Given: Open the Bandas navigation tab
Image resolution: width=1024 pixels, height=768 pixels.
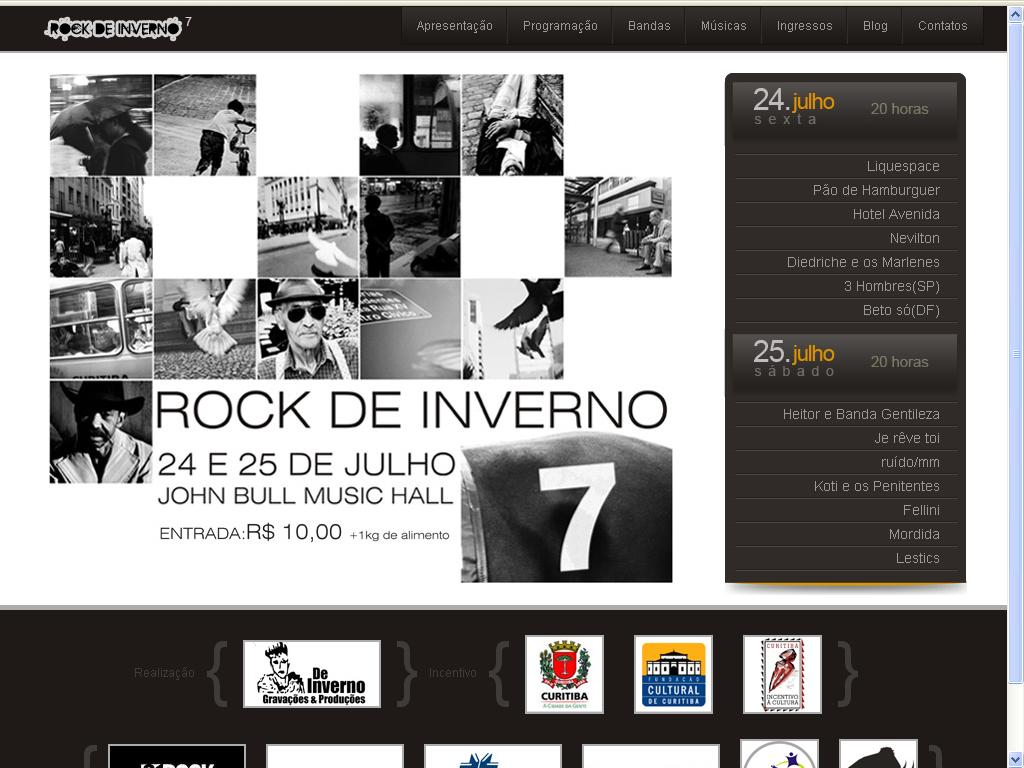Looking at the screenshot, I should pos(648,26).
